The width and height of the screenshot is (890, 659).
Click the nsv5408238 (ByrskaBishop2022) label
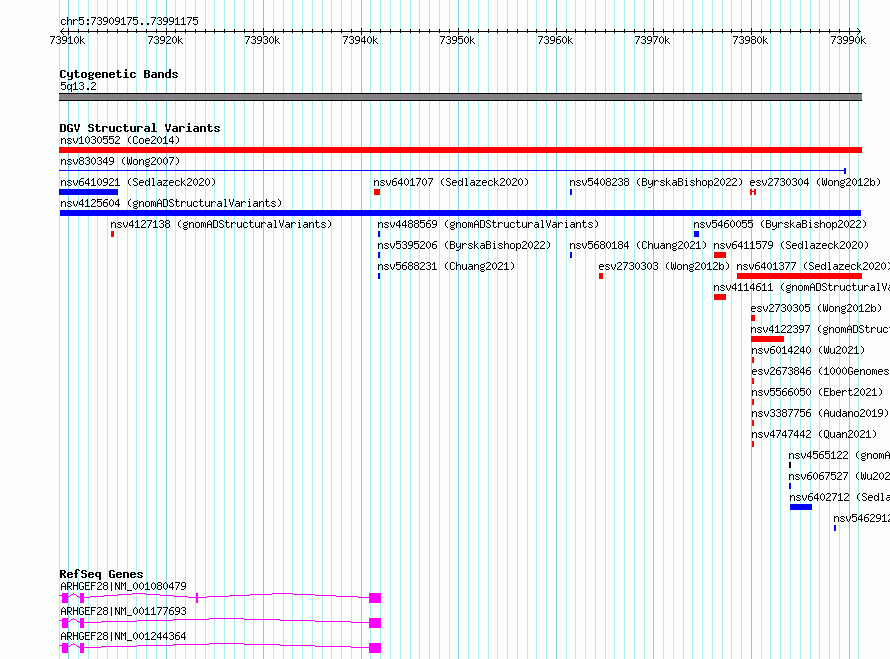656,182
